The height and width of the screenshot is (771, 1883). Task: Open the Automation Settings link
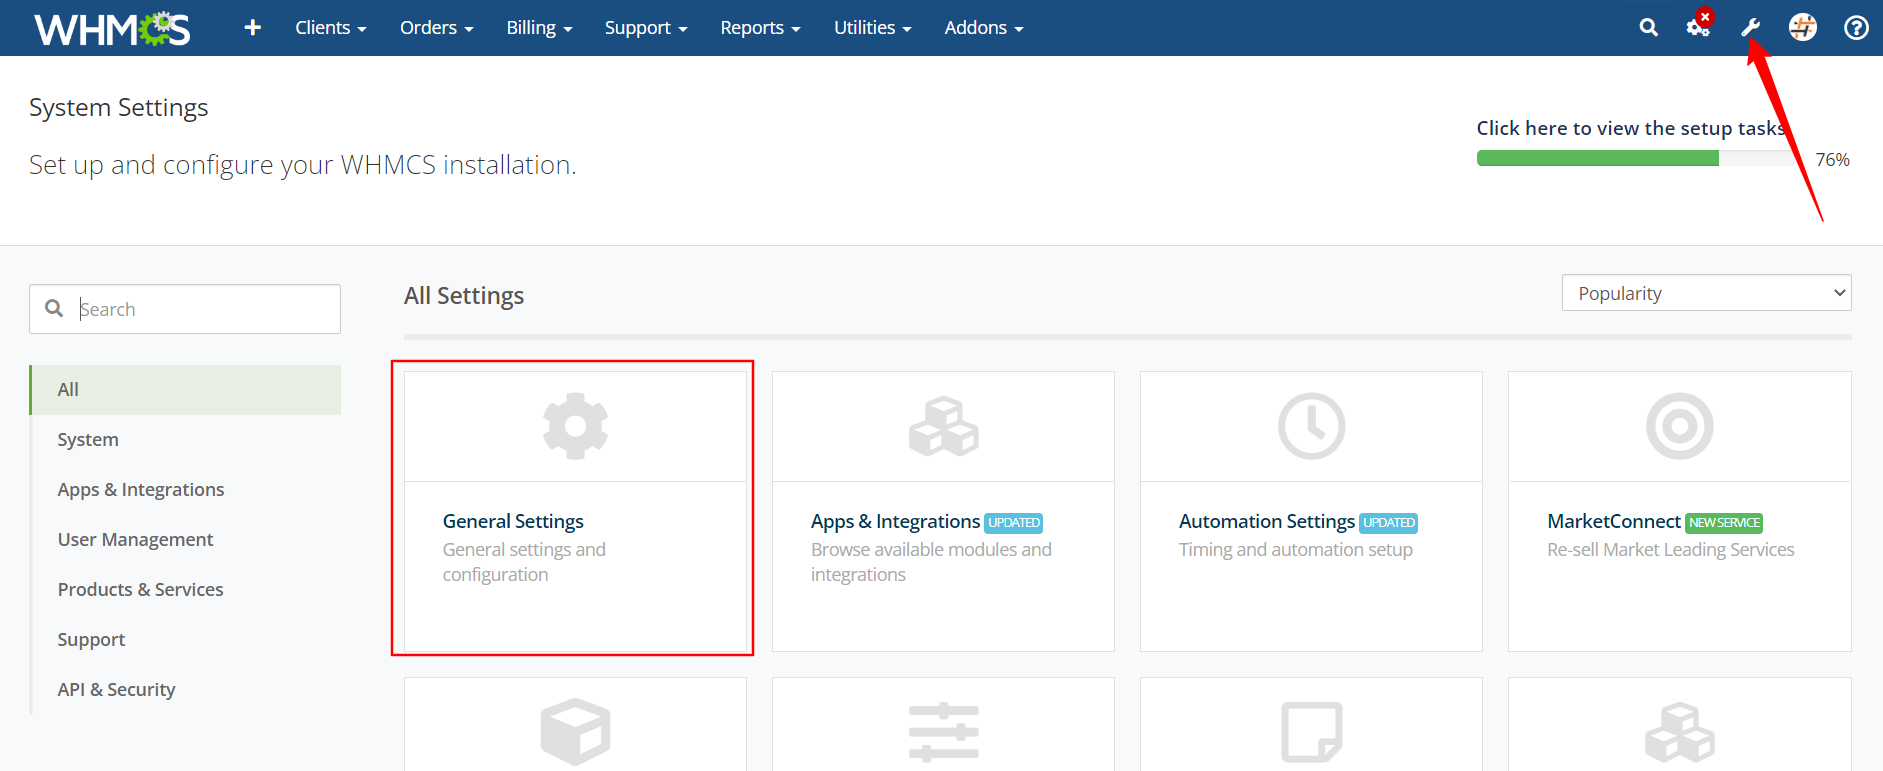click(1266, 521)
